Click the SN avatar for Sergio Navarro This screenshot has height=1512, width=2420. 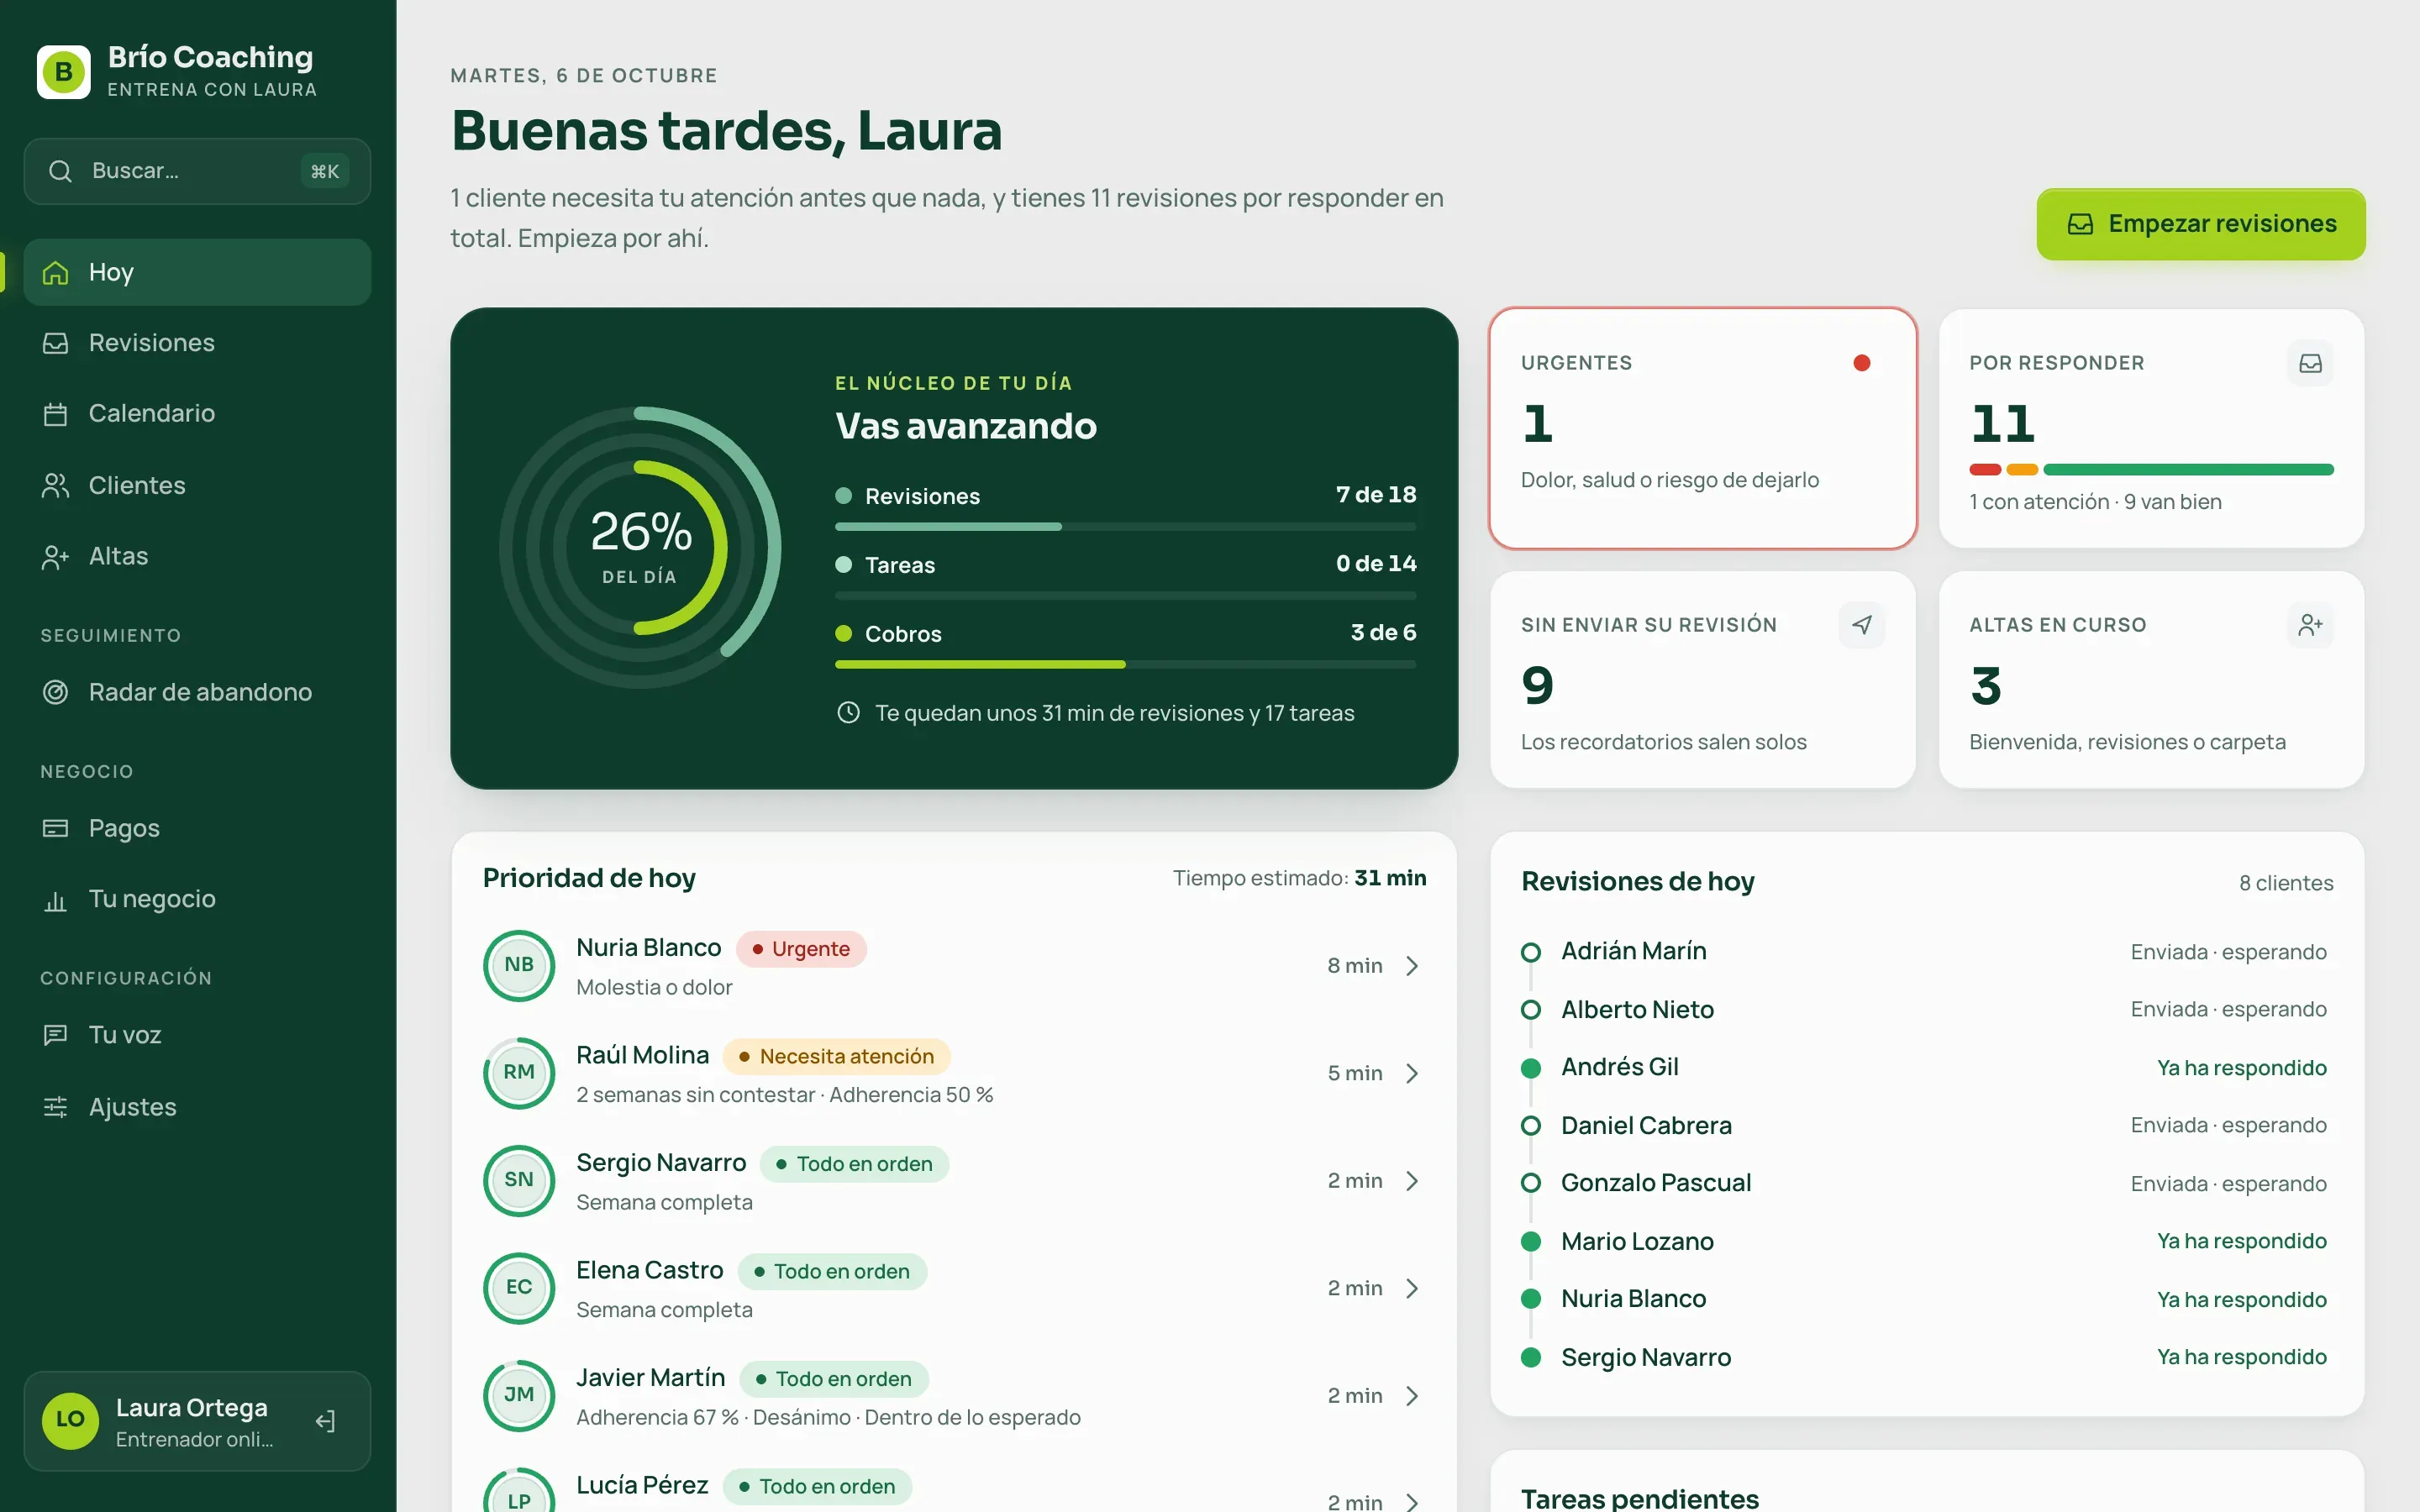pos(518,1180)
